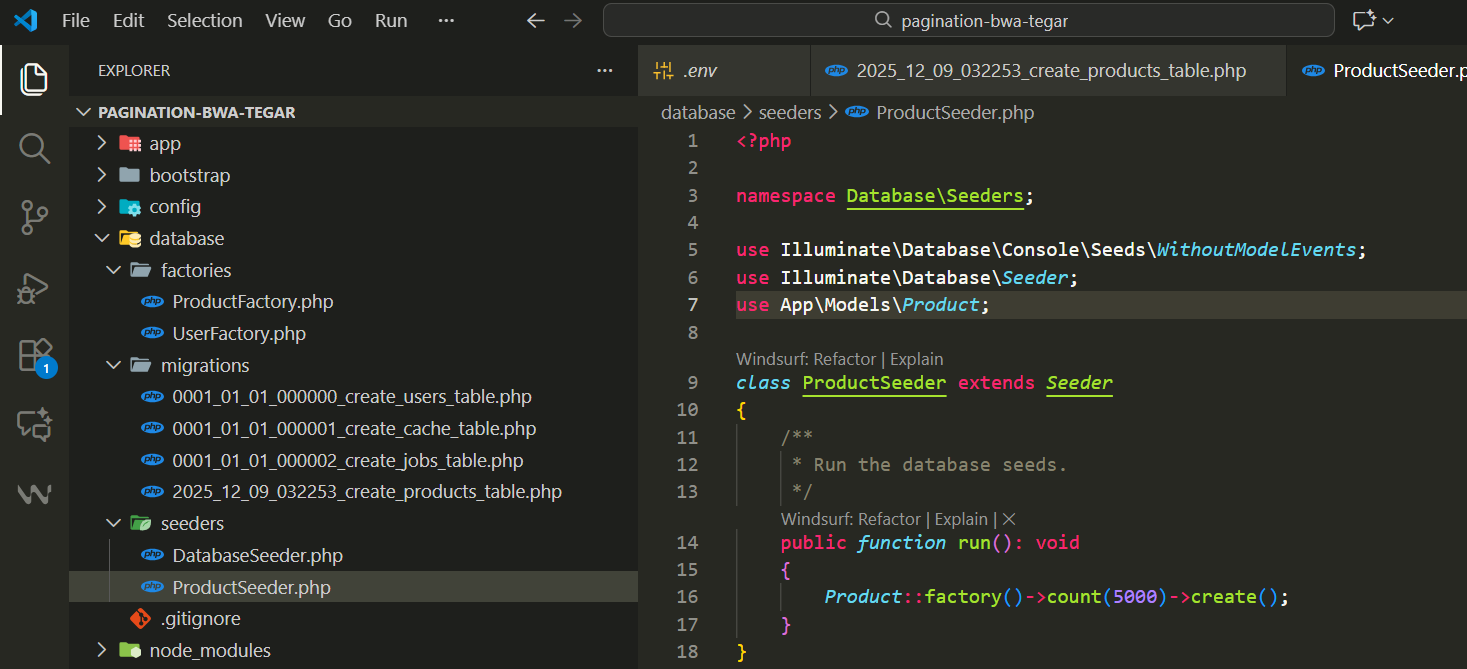Screen dimensions: 1467x669
Task: Click Refactor code lens above class ProductSeeder
Action: pyautogui.click(x=846, y=359)
